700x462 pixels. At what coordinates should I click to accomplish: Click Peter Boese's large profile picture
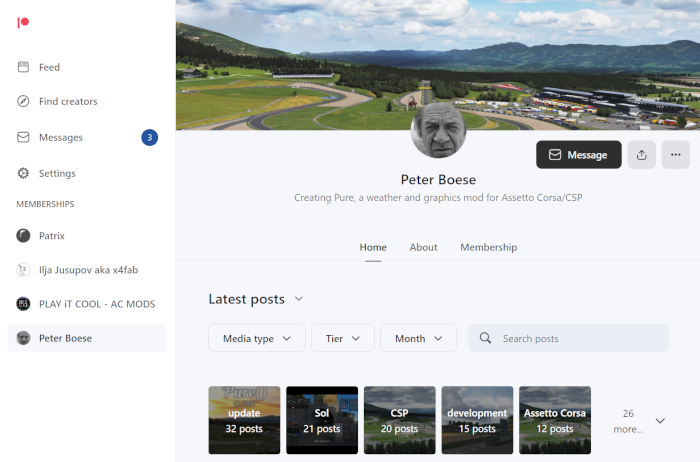(x=438, y=130)
